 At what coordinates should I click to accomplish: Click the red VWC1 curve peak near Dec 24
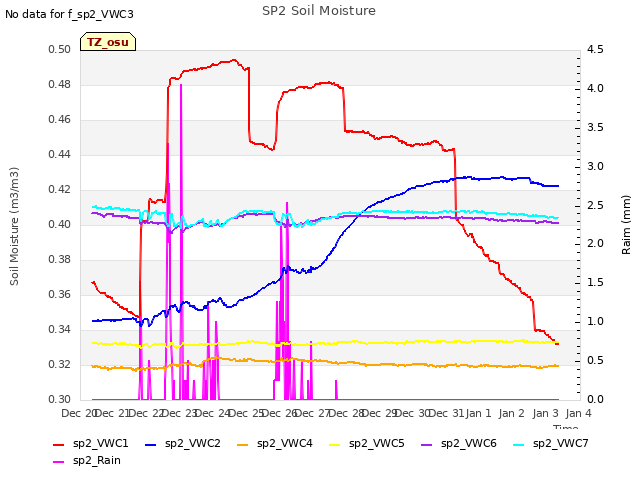click(x=234, y=60)
